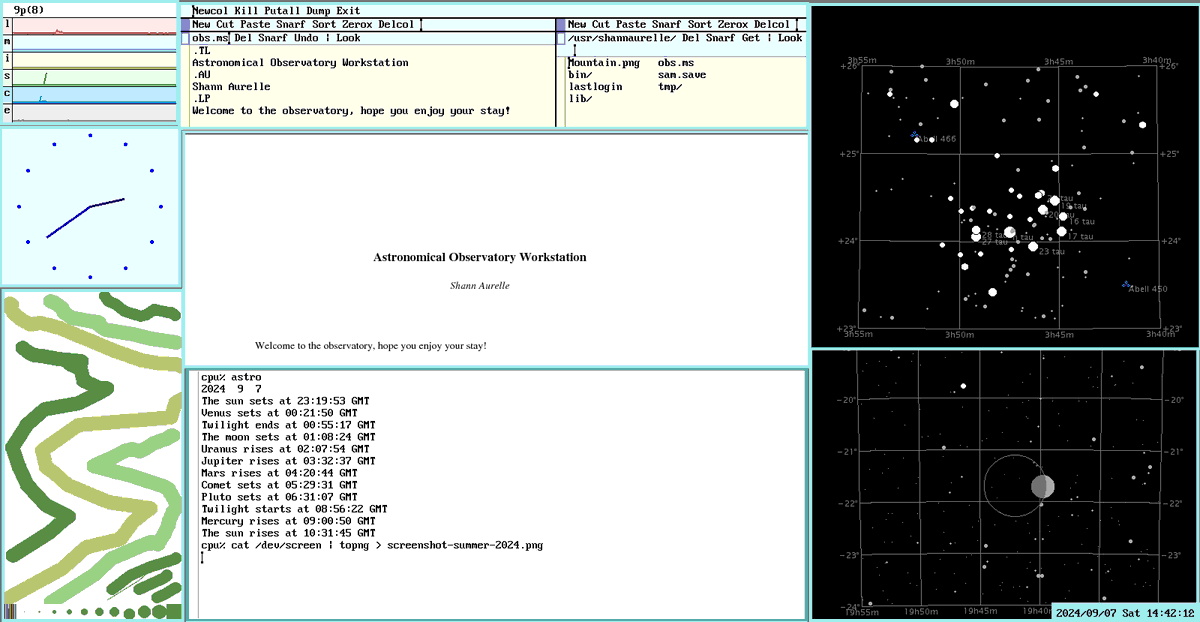Click Zerox in the right column tag
Screen dimensions: 1200x622
click(x=733, y=24)
